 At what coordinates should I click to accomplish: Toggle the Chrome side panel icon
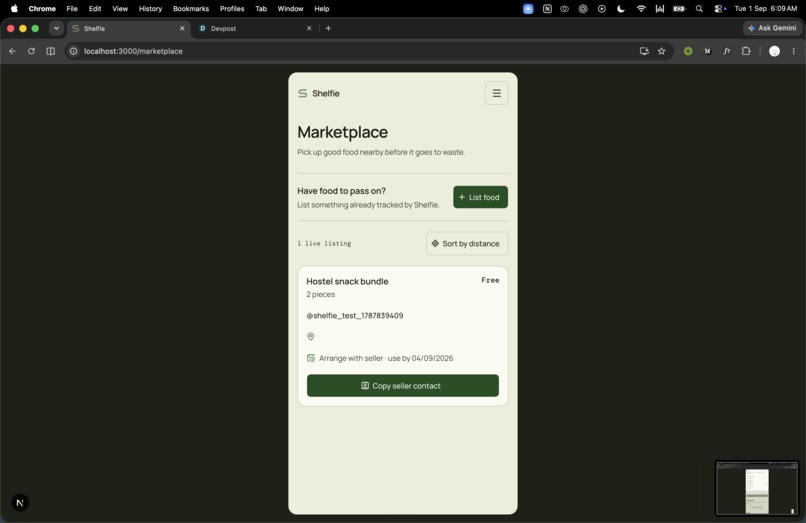pyautogui.click(x=50, y=51)
